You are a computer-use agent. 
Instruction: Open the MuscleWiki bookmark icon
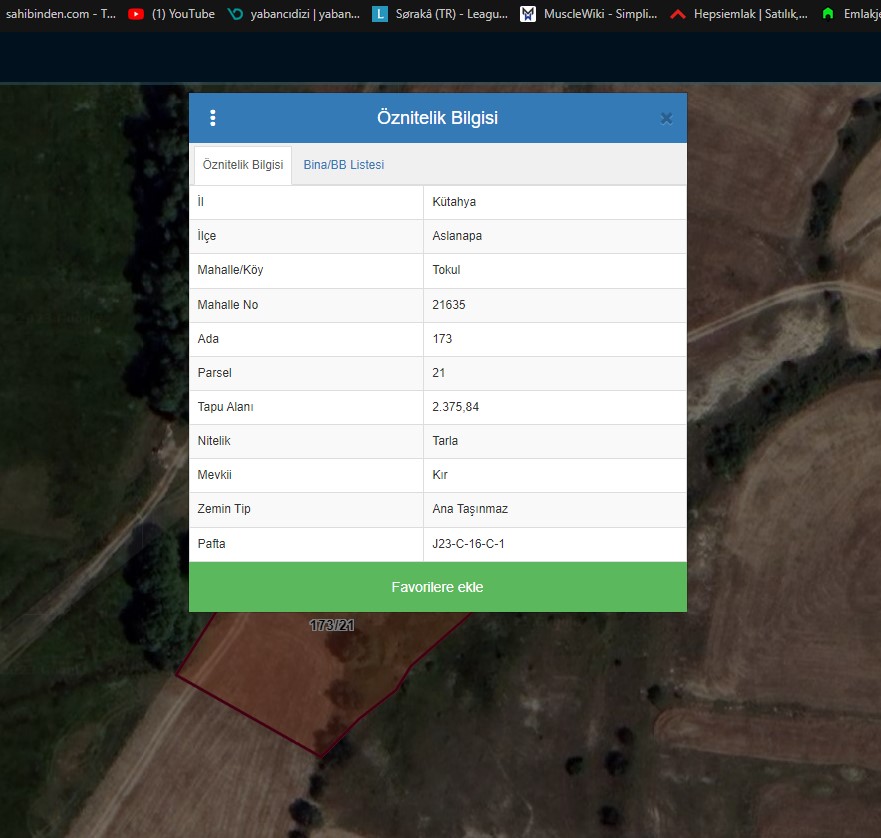[528, 14]
